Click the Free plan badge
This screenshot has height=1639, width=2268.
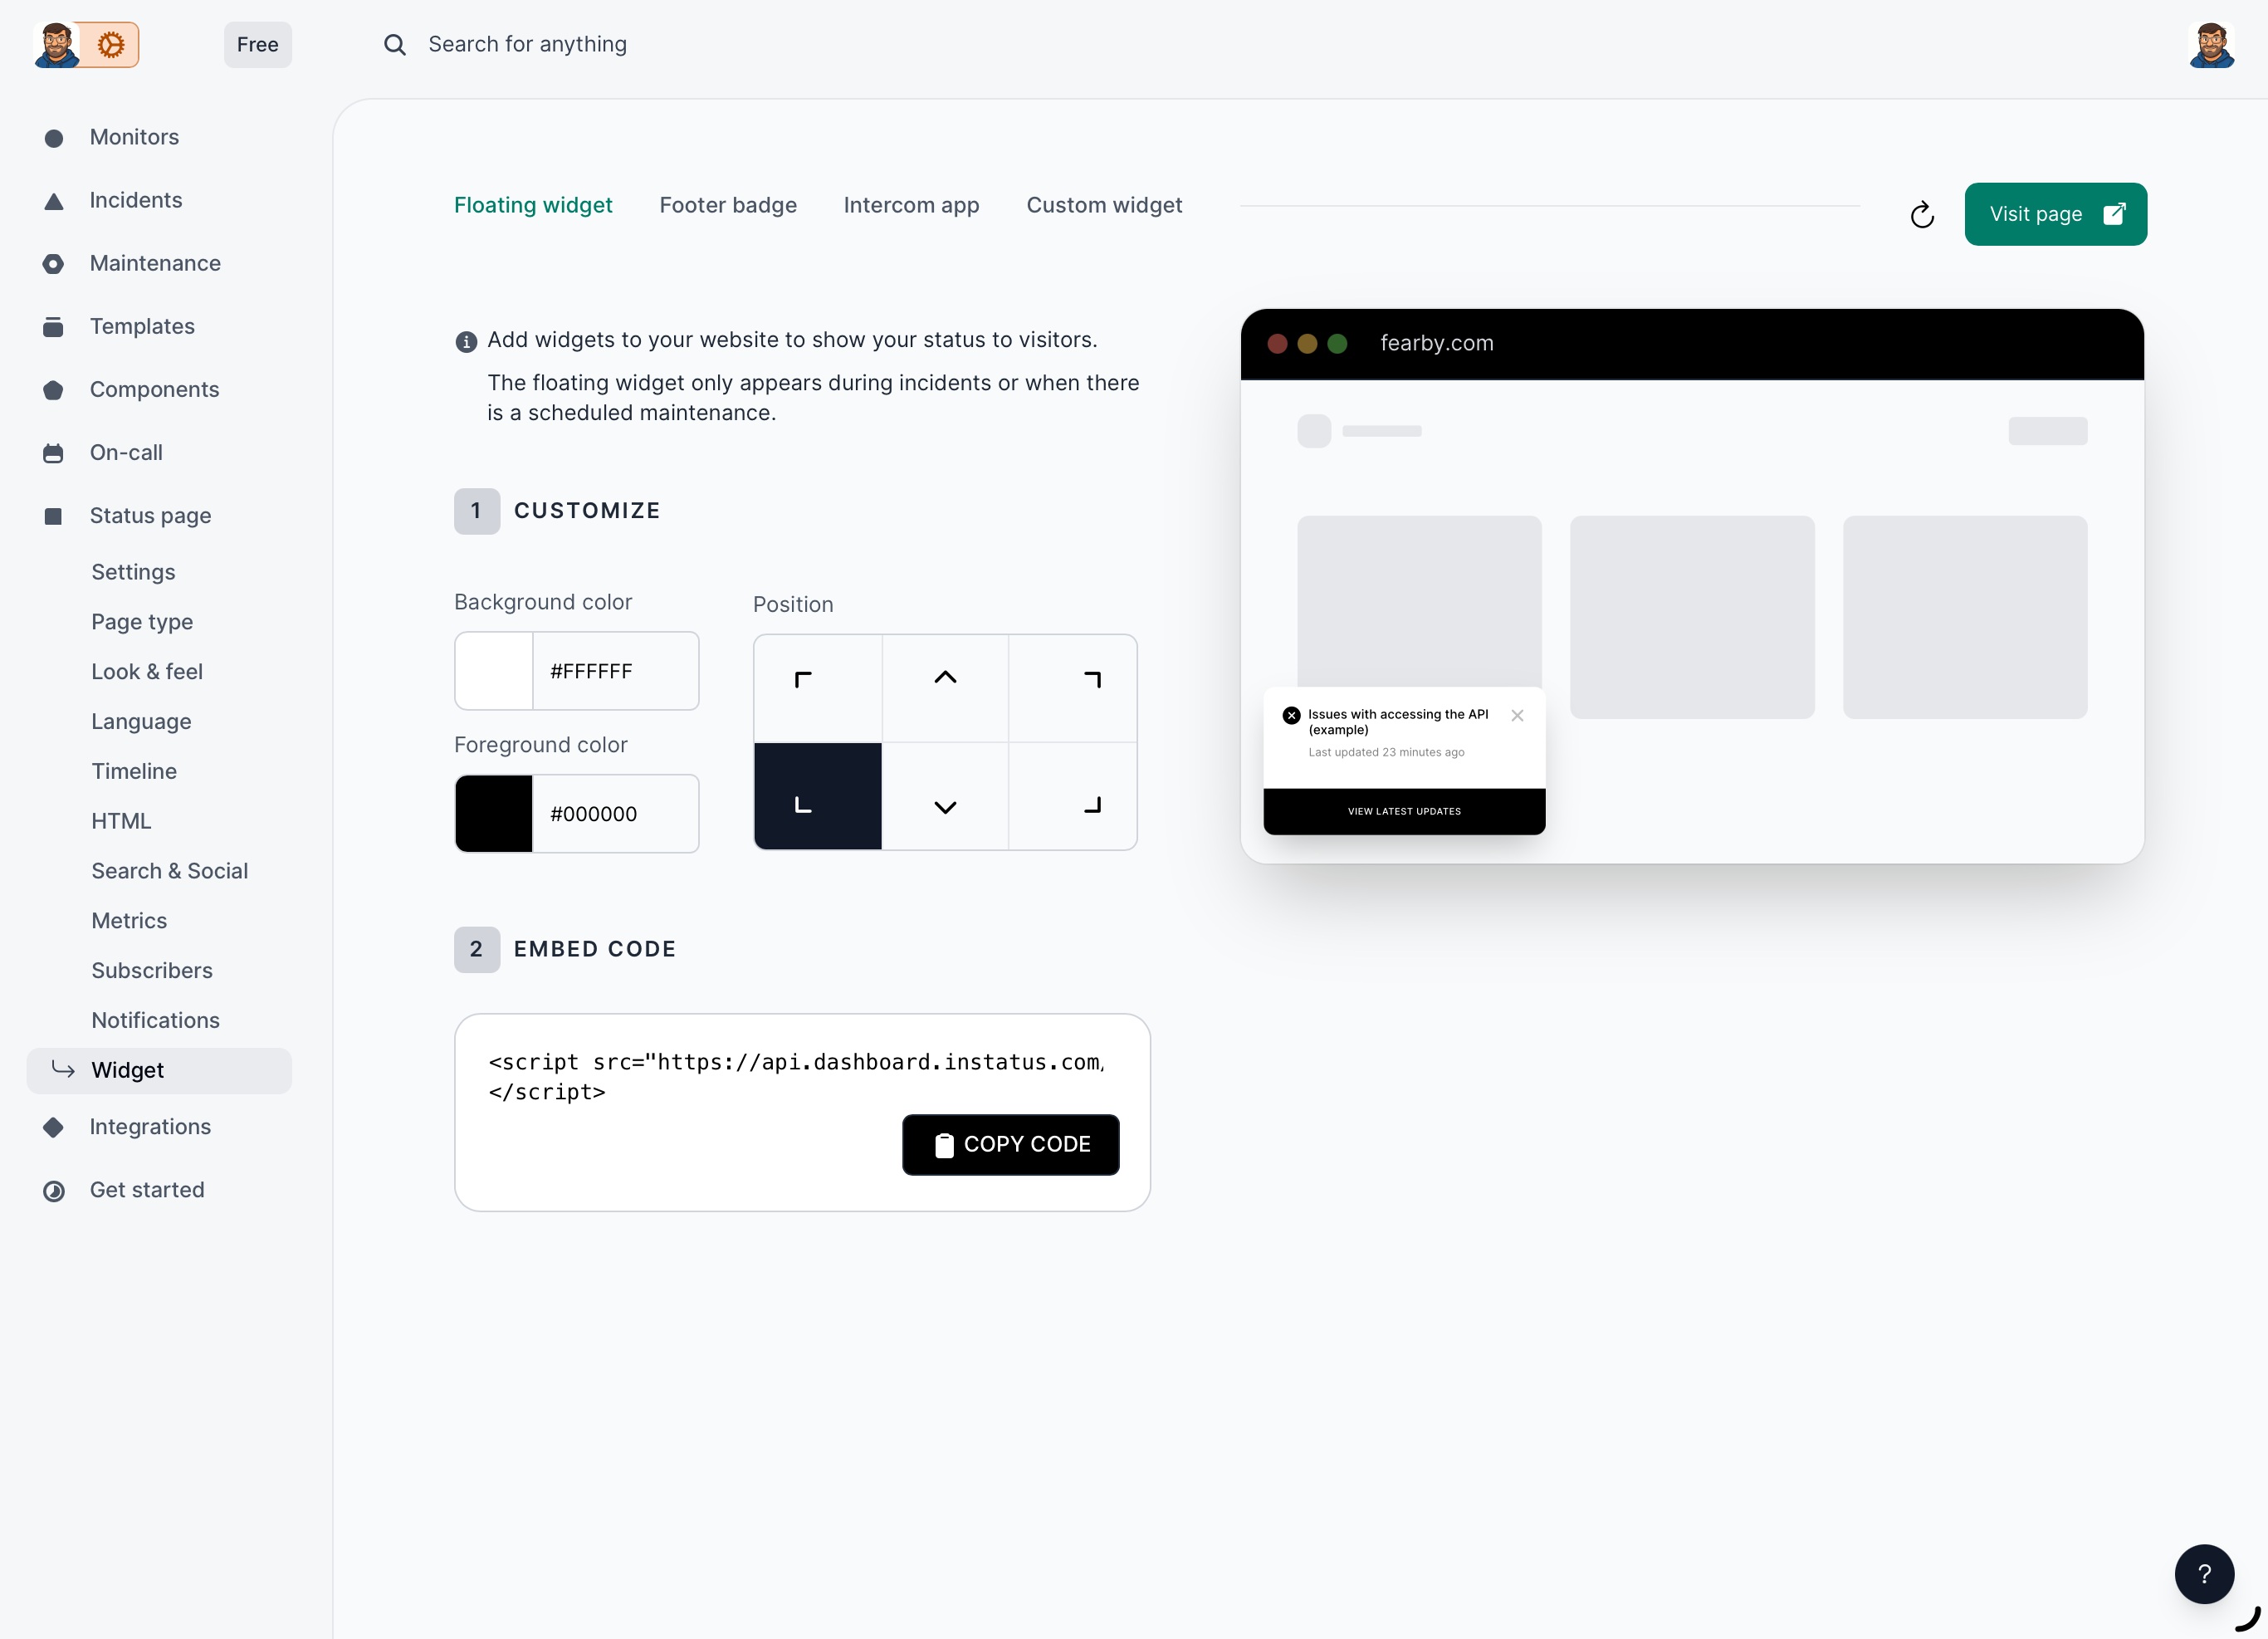(x=257, y=45)
